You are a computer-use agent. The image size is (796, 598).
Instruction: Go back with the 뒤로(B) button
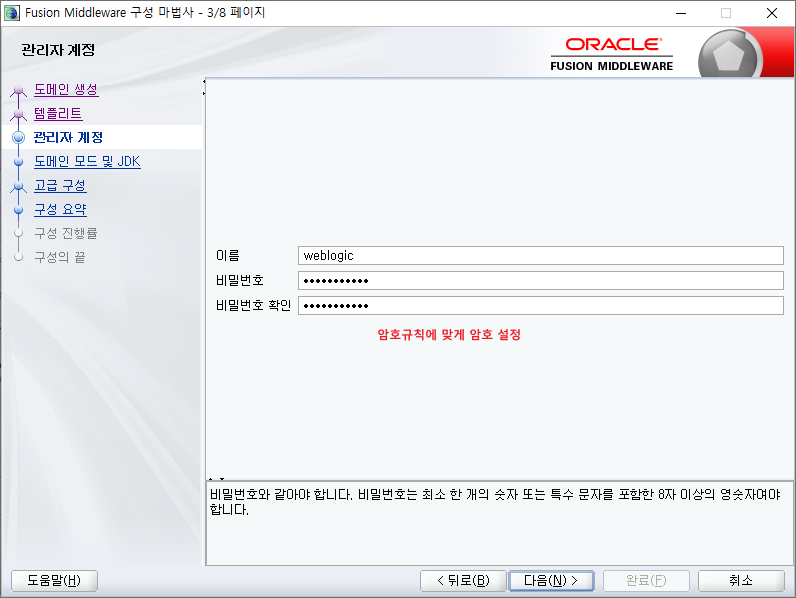point(463,580)
